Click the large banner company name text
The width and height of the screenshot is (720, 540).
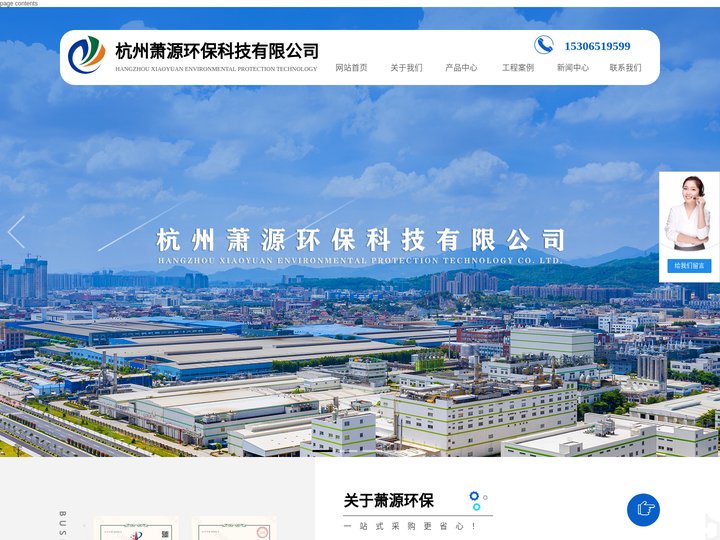[360, 240]
